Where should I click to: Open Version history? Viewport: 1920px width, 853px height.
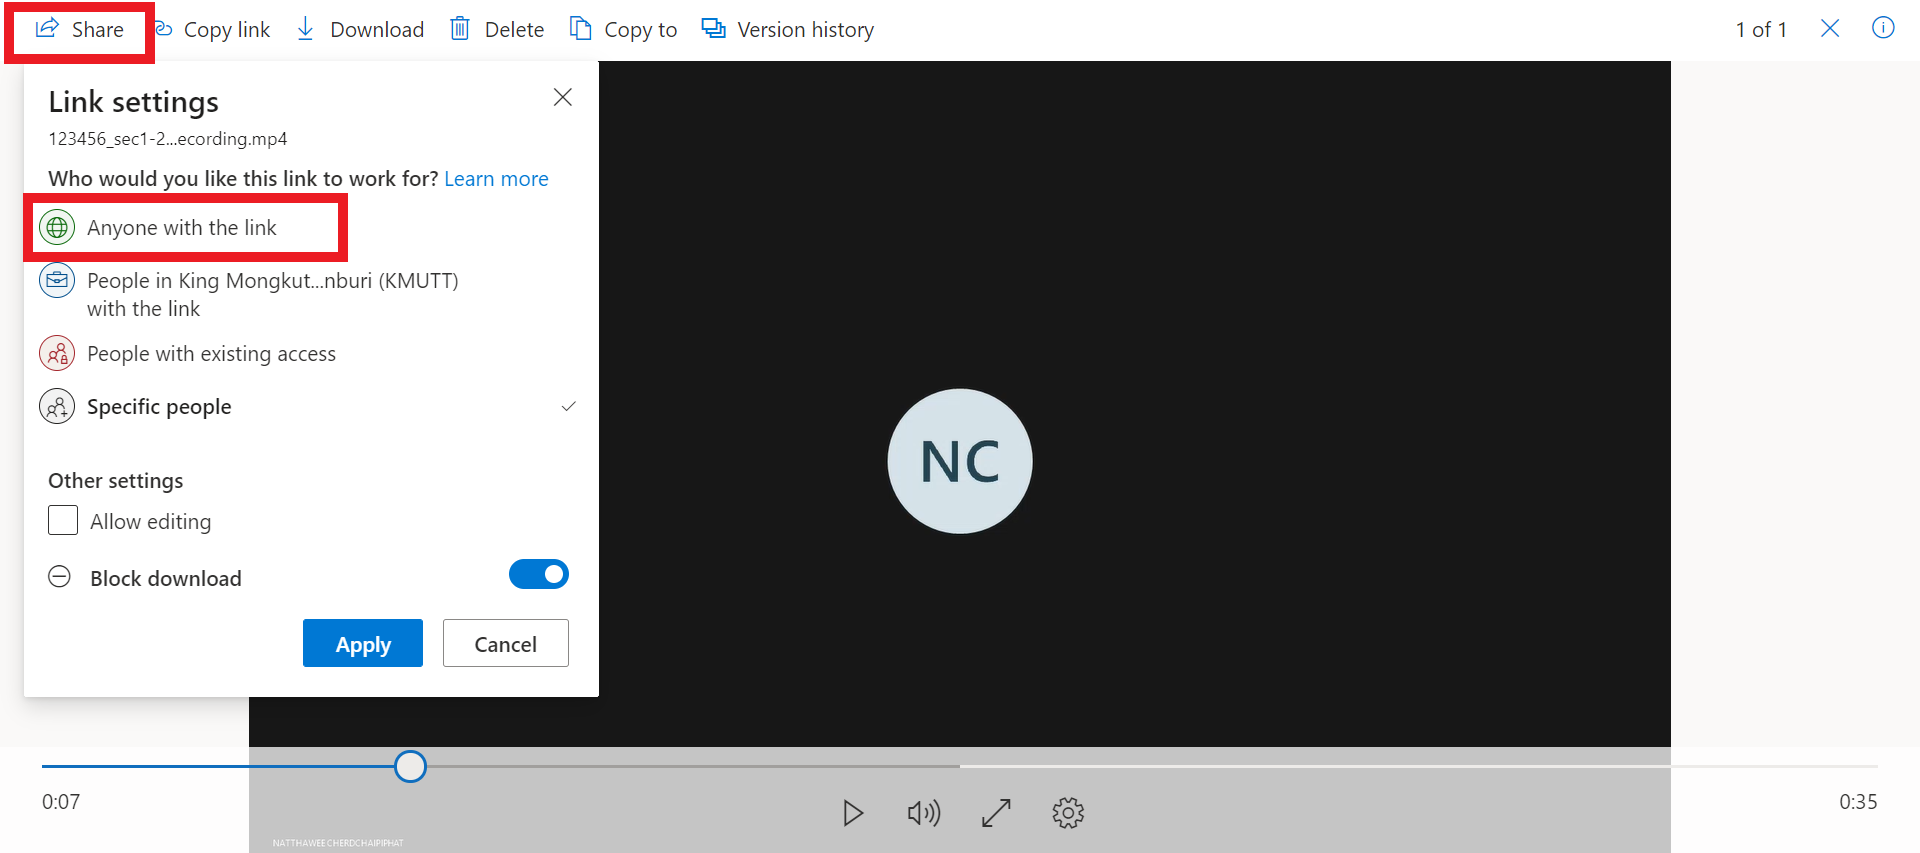[x=788, y=30]
